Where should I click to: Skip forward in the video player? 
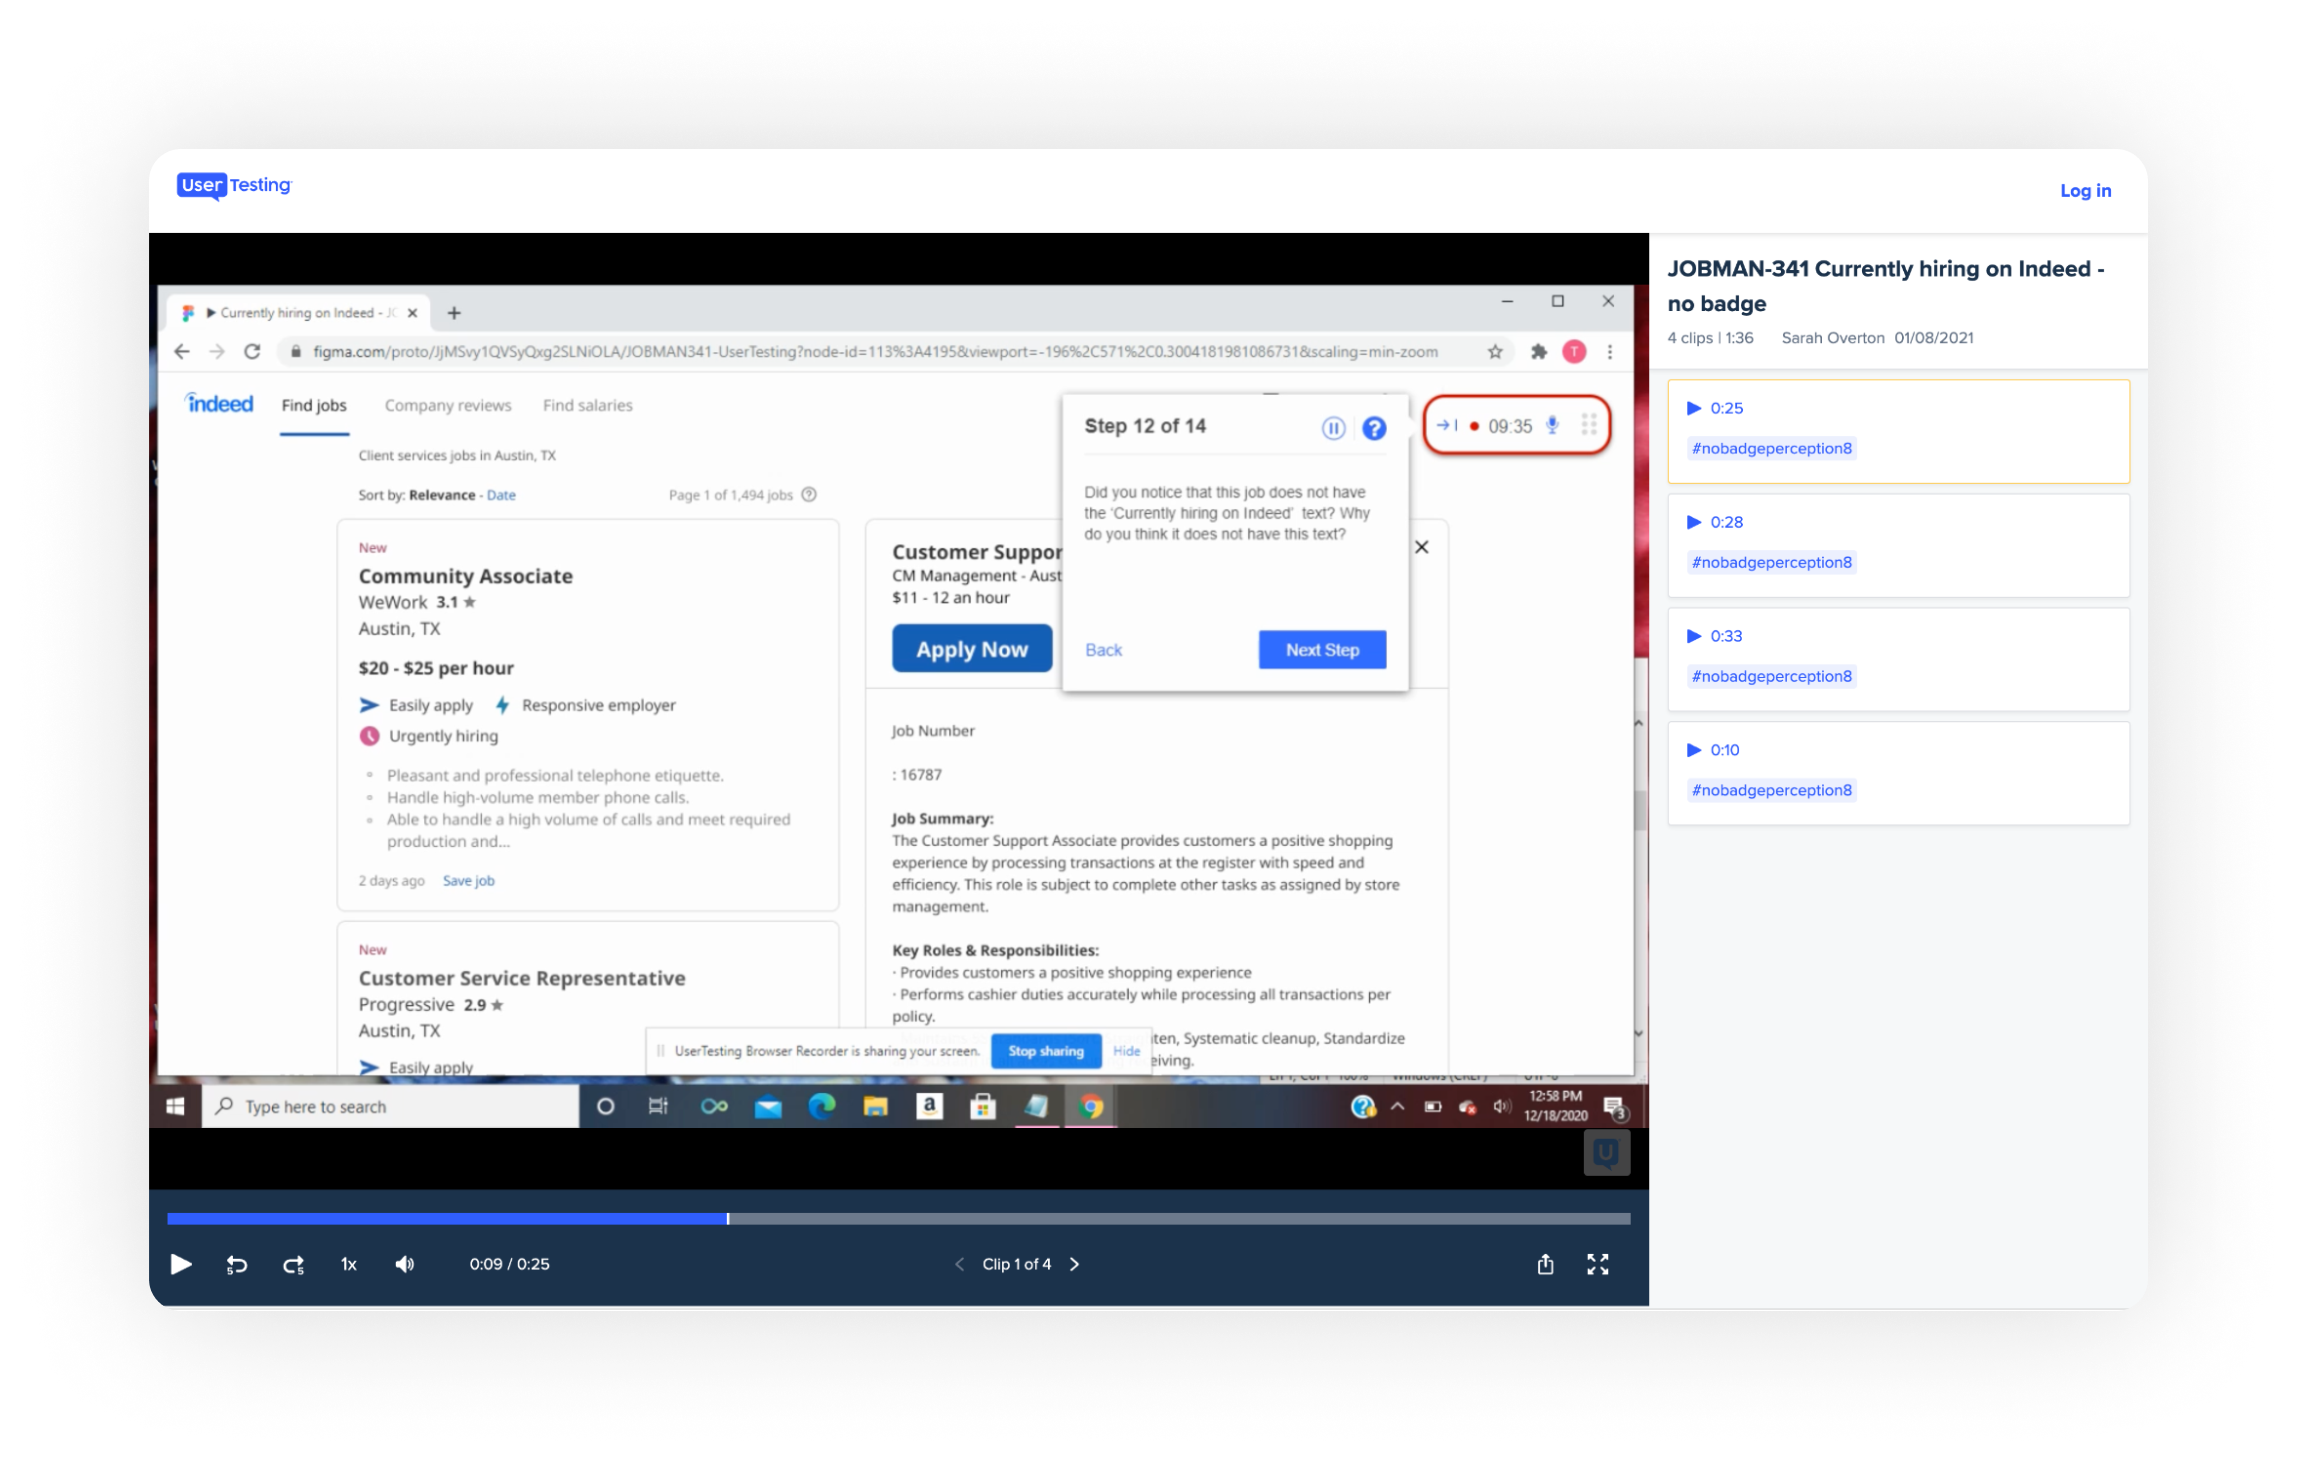point(293,1264)
